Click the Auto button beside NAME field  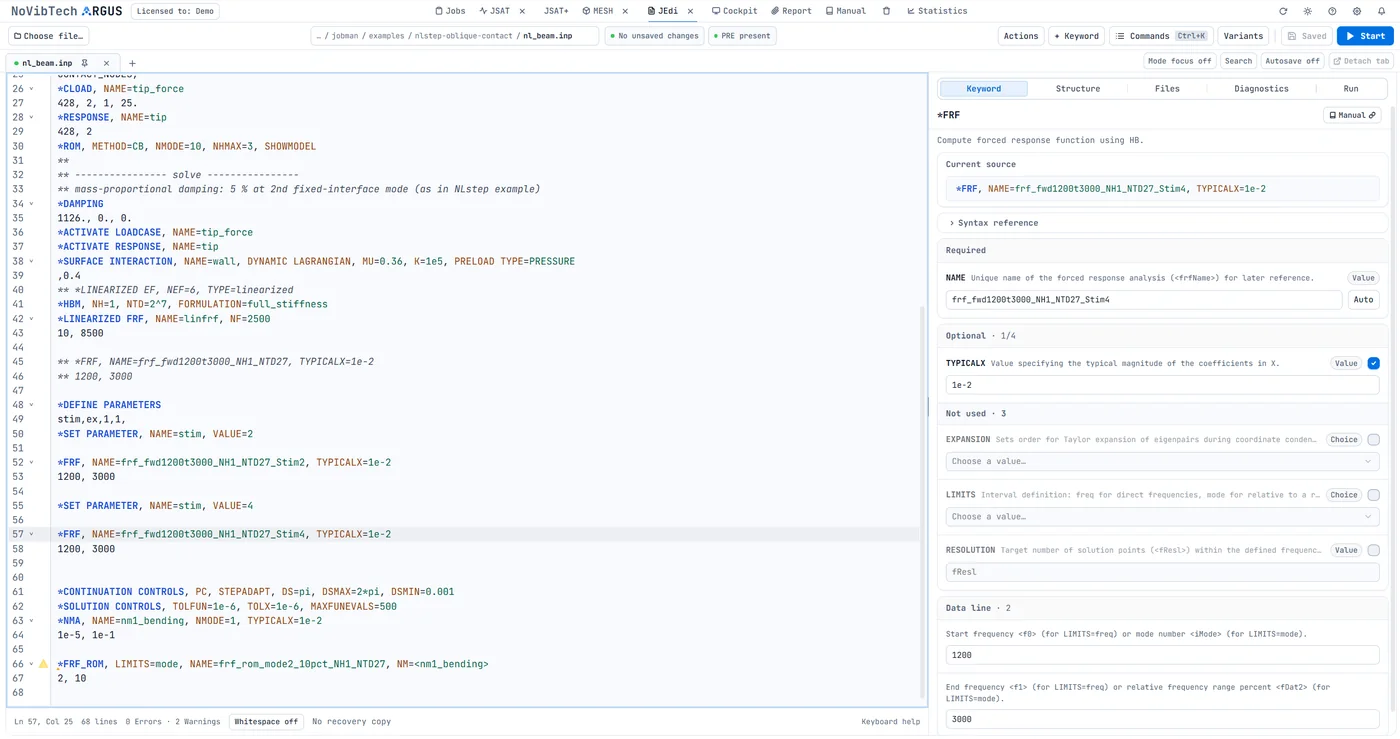(1363, 299)
